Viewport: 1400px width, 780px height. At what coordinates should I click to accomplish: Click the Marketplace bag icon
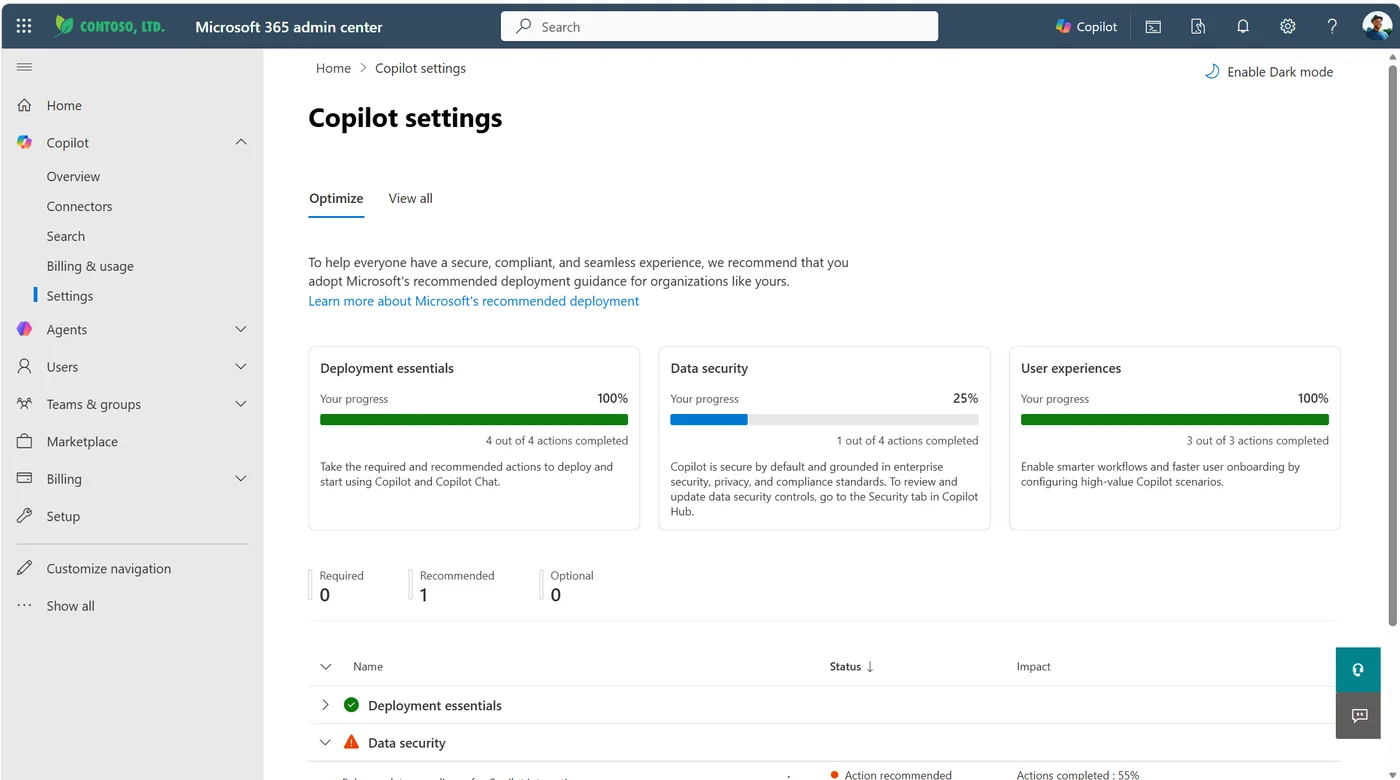click(25, 441)
